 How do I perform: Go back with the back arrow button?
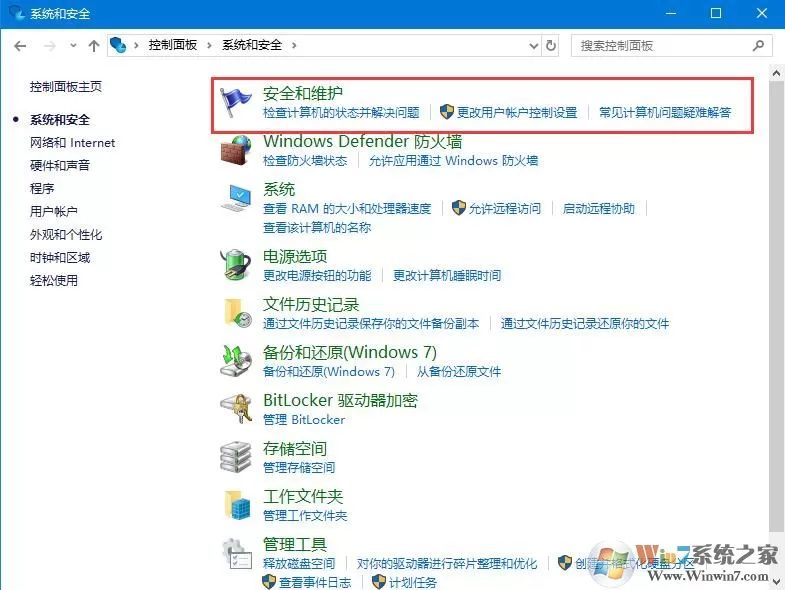tap(20, 46)
